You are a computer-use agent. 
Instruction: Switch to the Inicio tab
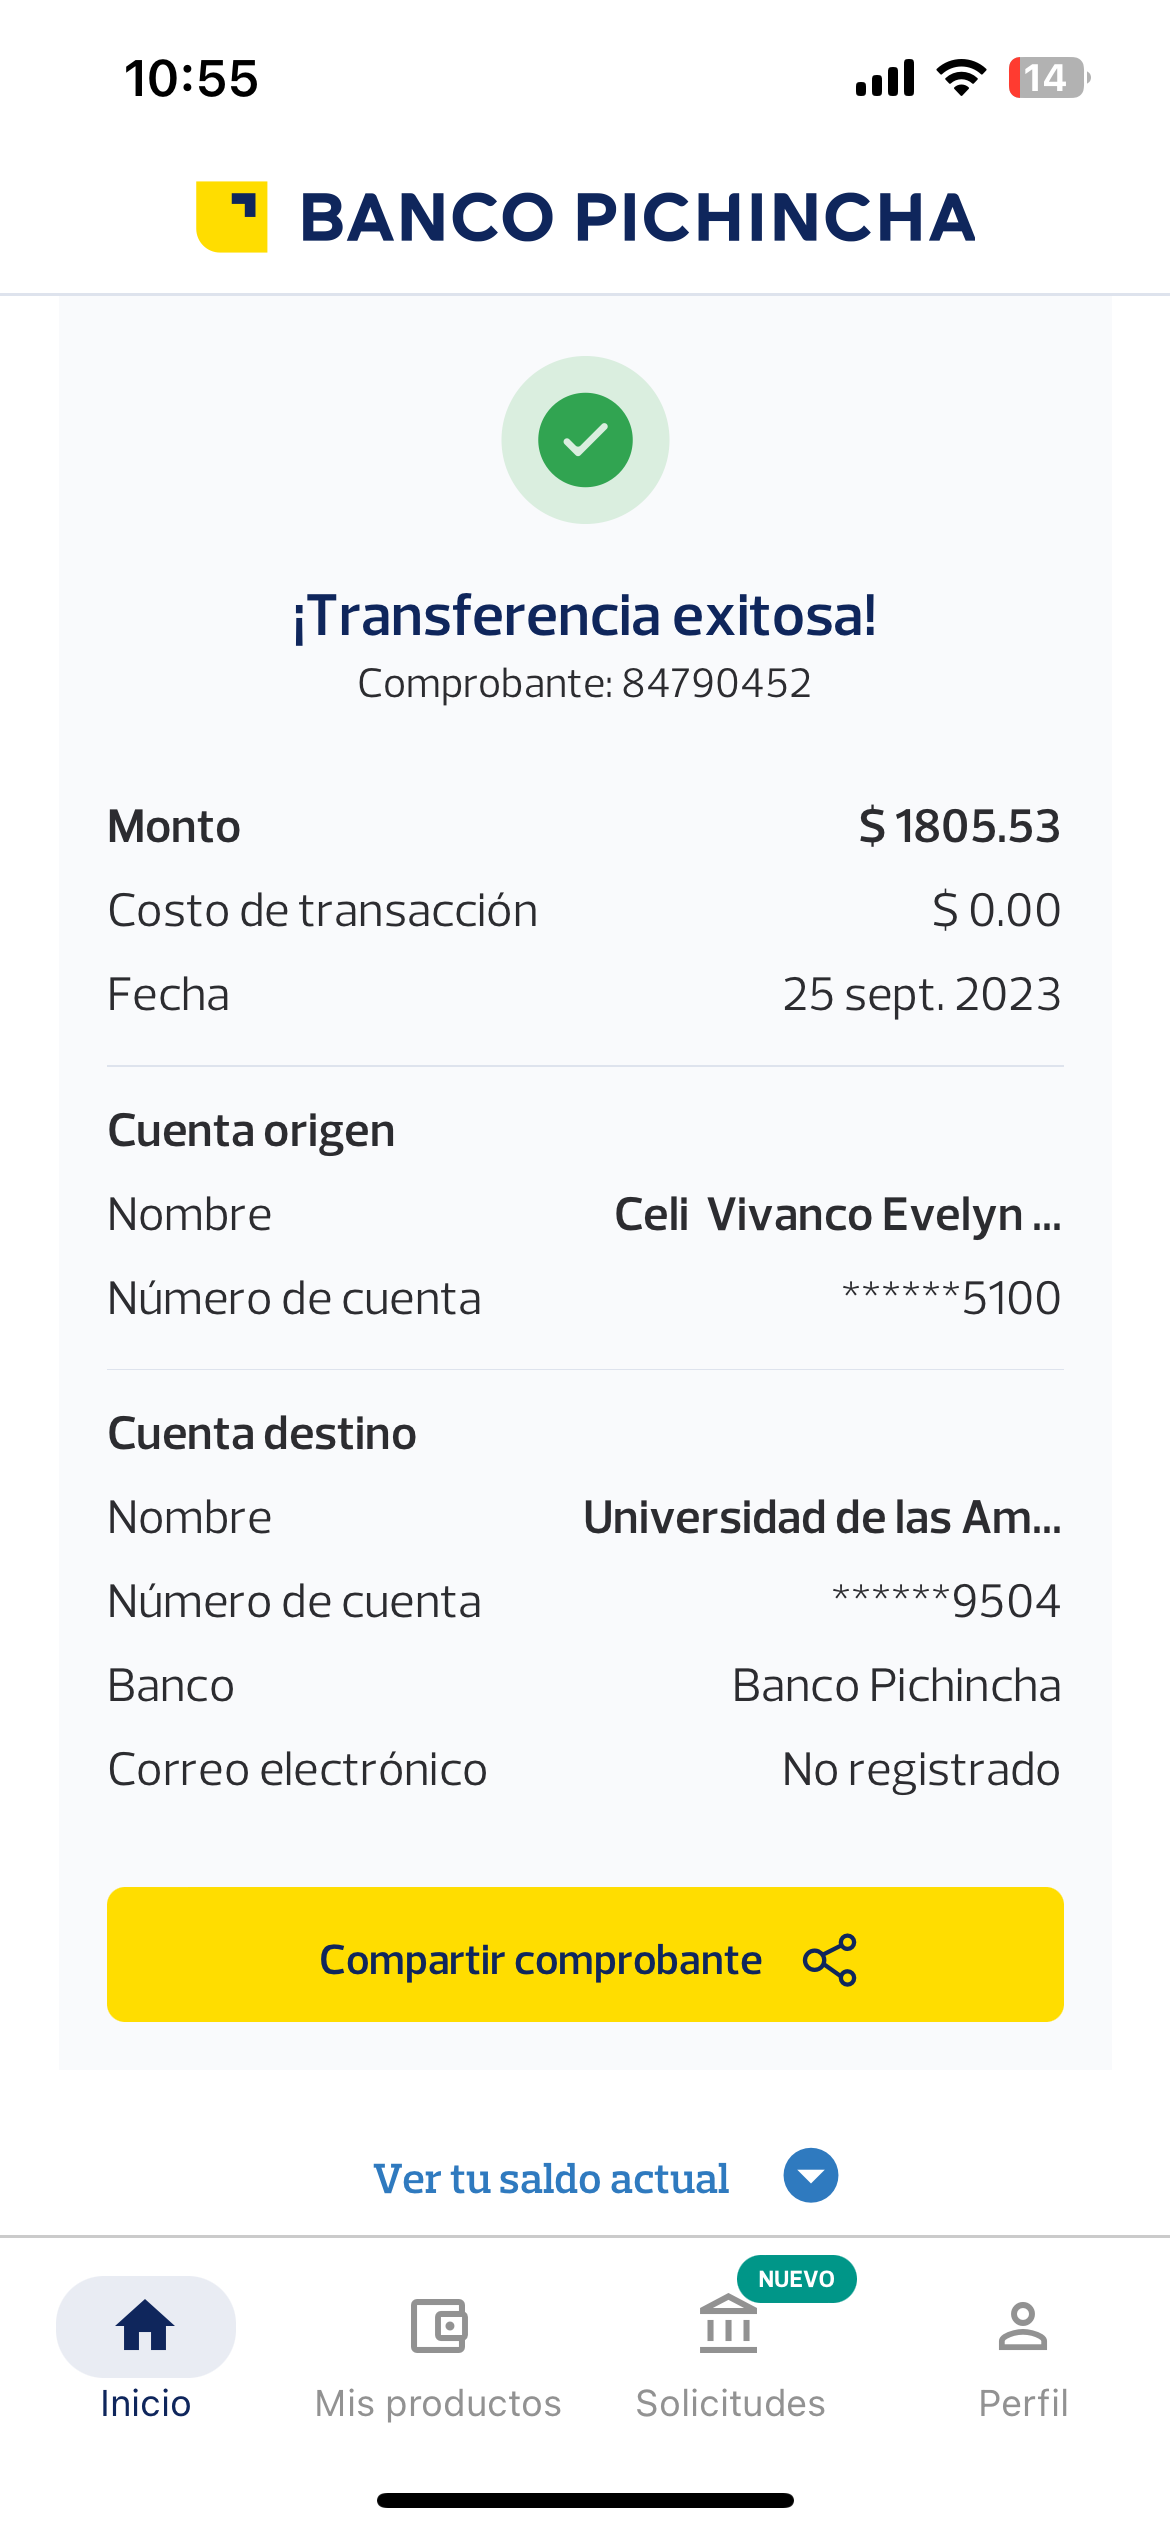coord(146,2403)
